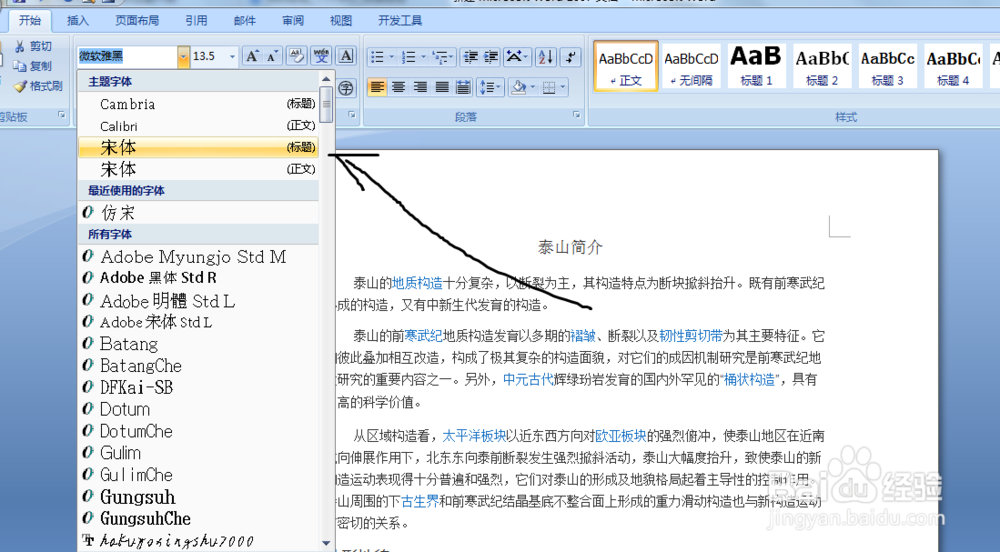Apply the 标题 1 (Heading 1) style

coord(756,67)
